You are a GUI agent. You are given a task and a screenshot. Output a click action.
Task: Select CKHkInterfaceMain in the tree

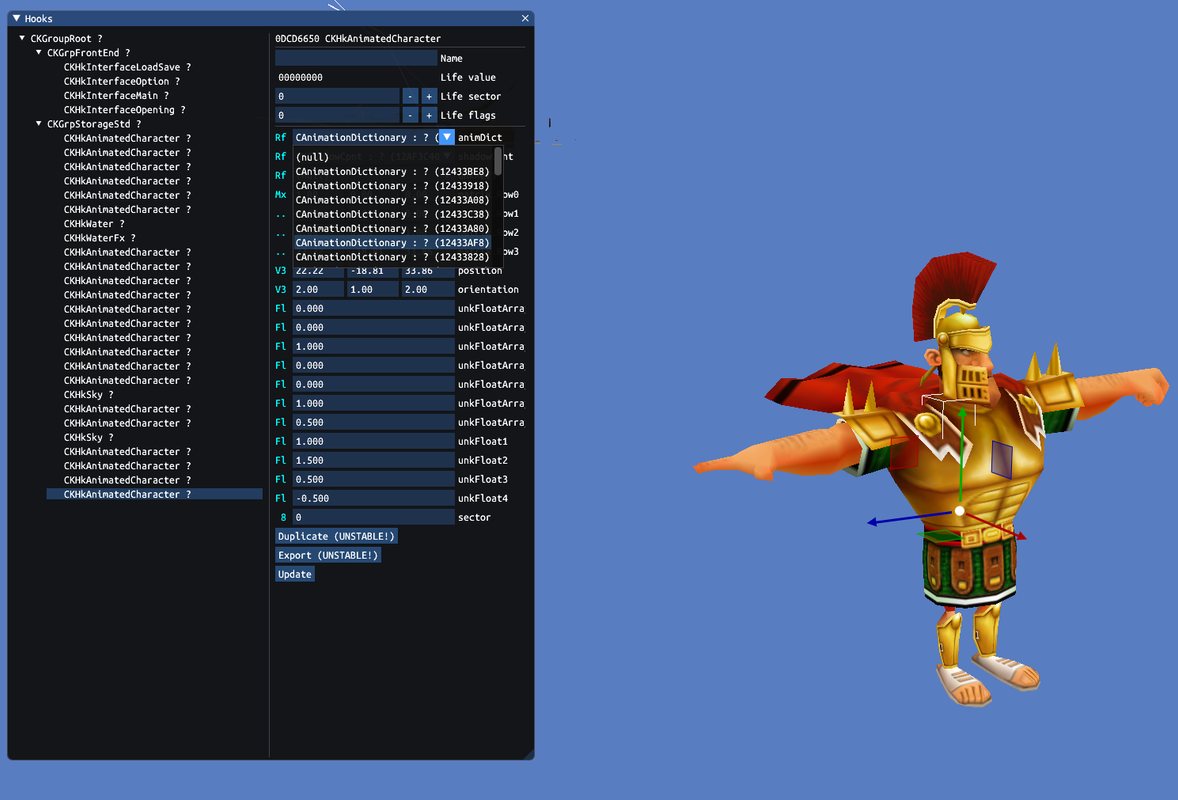click(116, 95)
